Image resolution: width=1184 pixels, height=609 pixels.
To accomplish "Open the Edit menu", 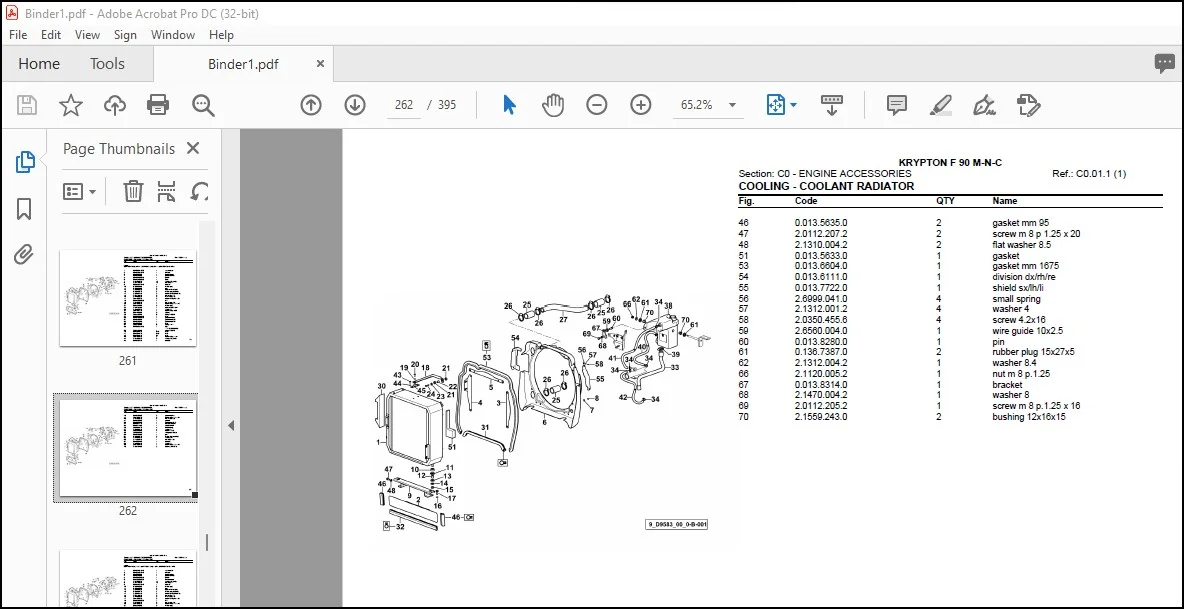I will tap(51, 35).
